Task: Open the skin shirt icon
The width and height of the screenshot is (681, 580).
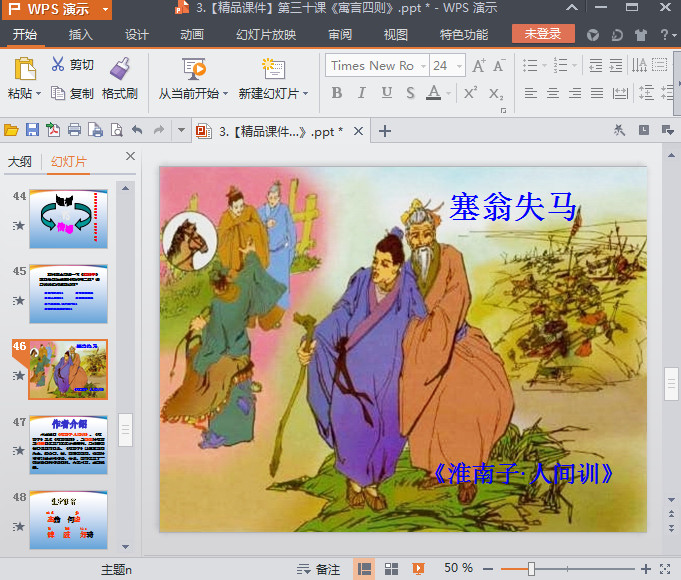Action: [641, 35]
